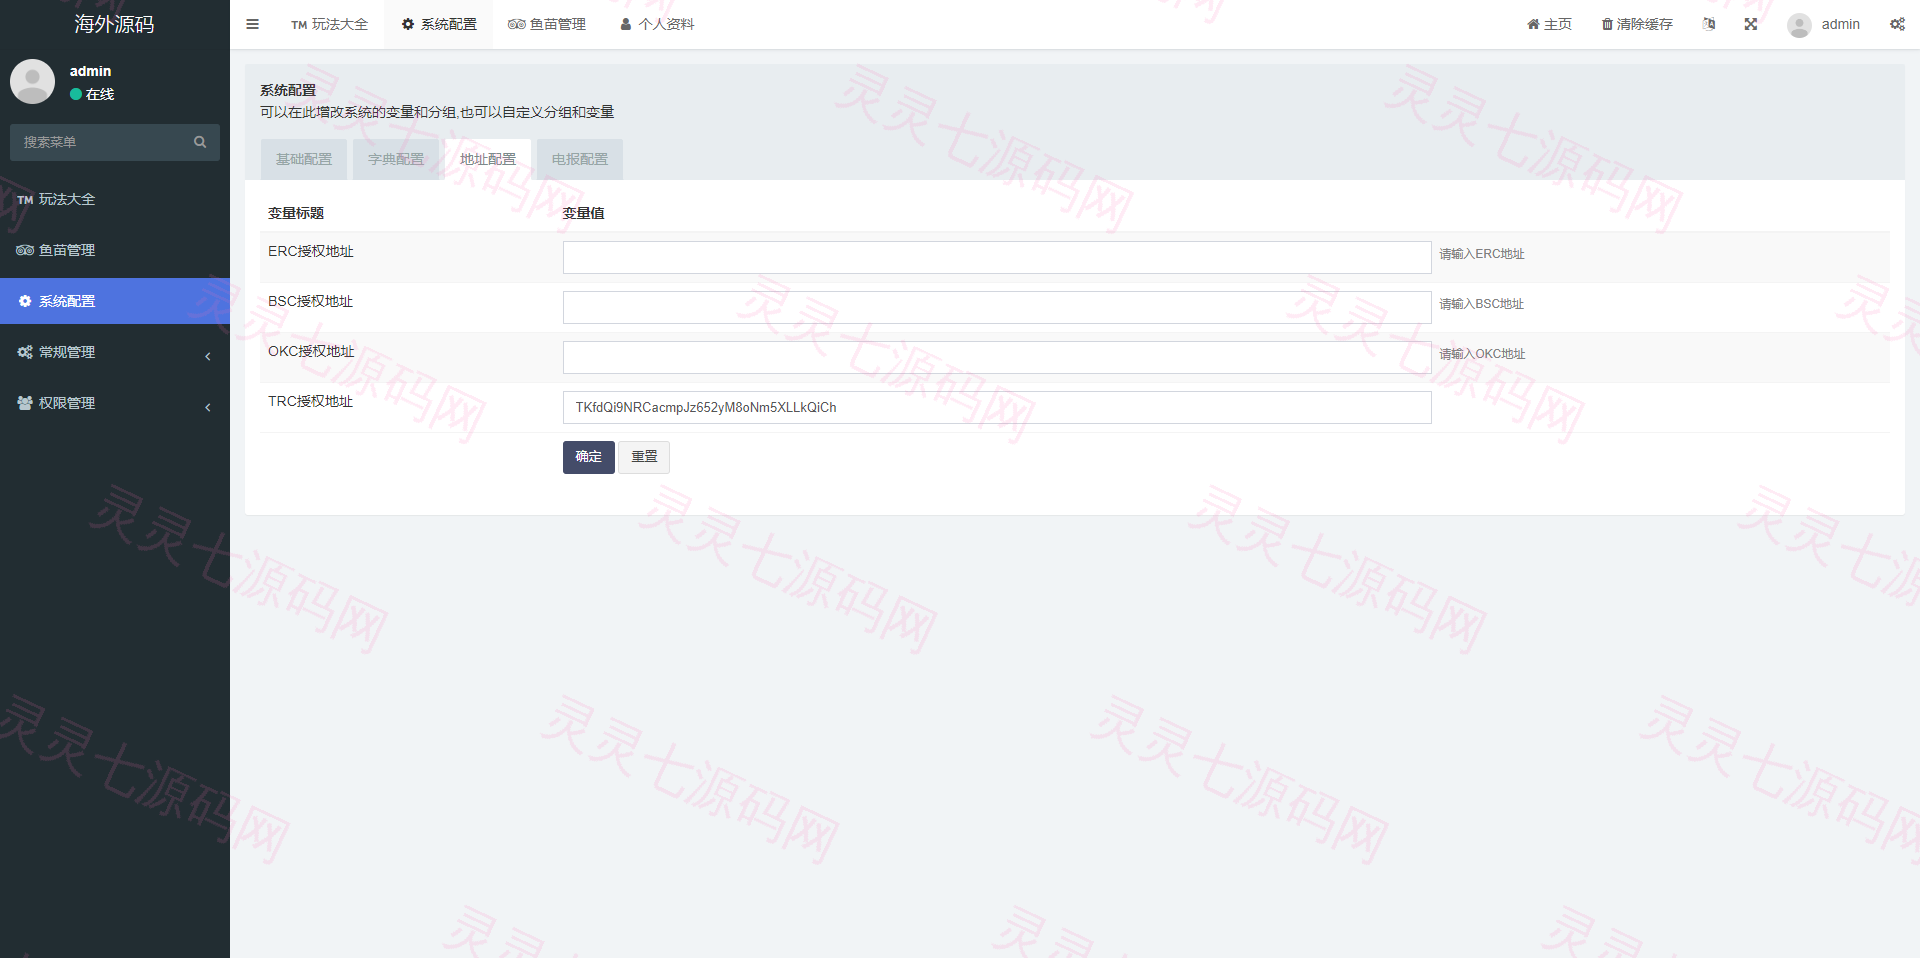The height and width of the screenshot is (958, 1920).
Task: Click the ERC授权地址 input field
Action: (997, 257)
